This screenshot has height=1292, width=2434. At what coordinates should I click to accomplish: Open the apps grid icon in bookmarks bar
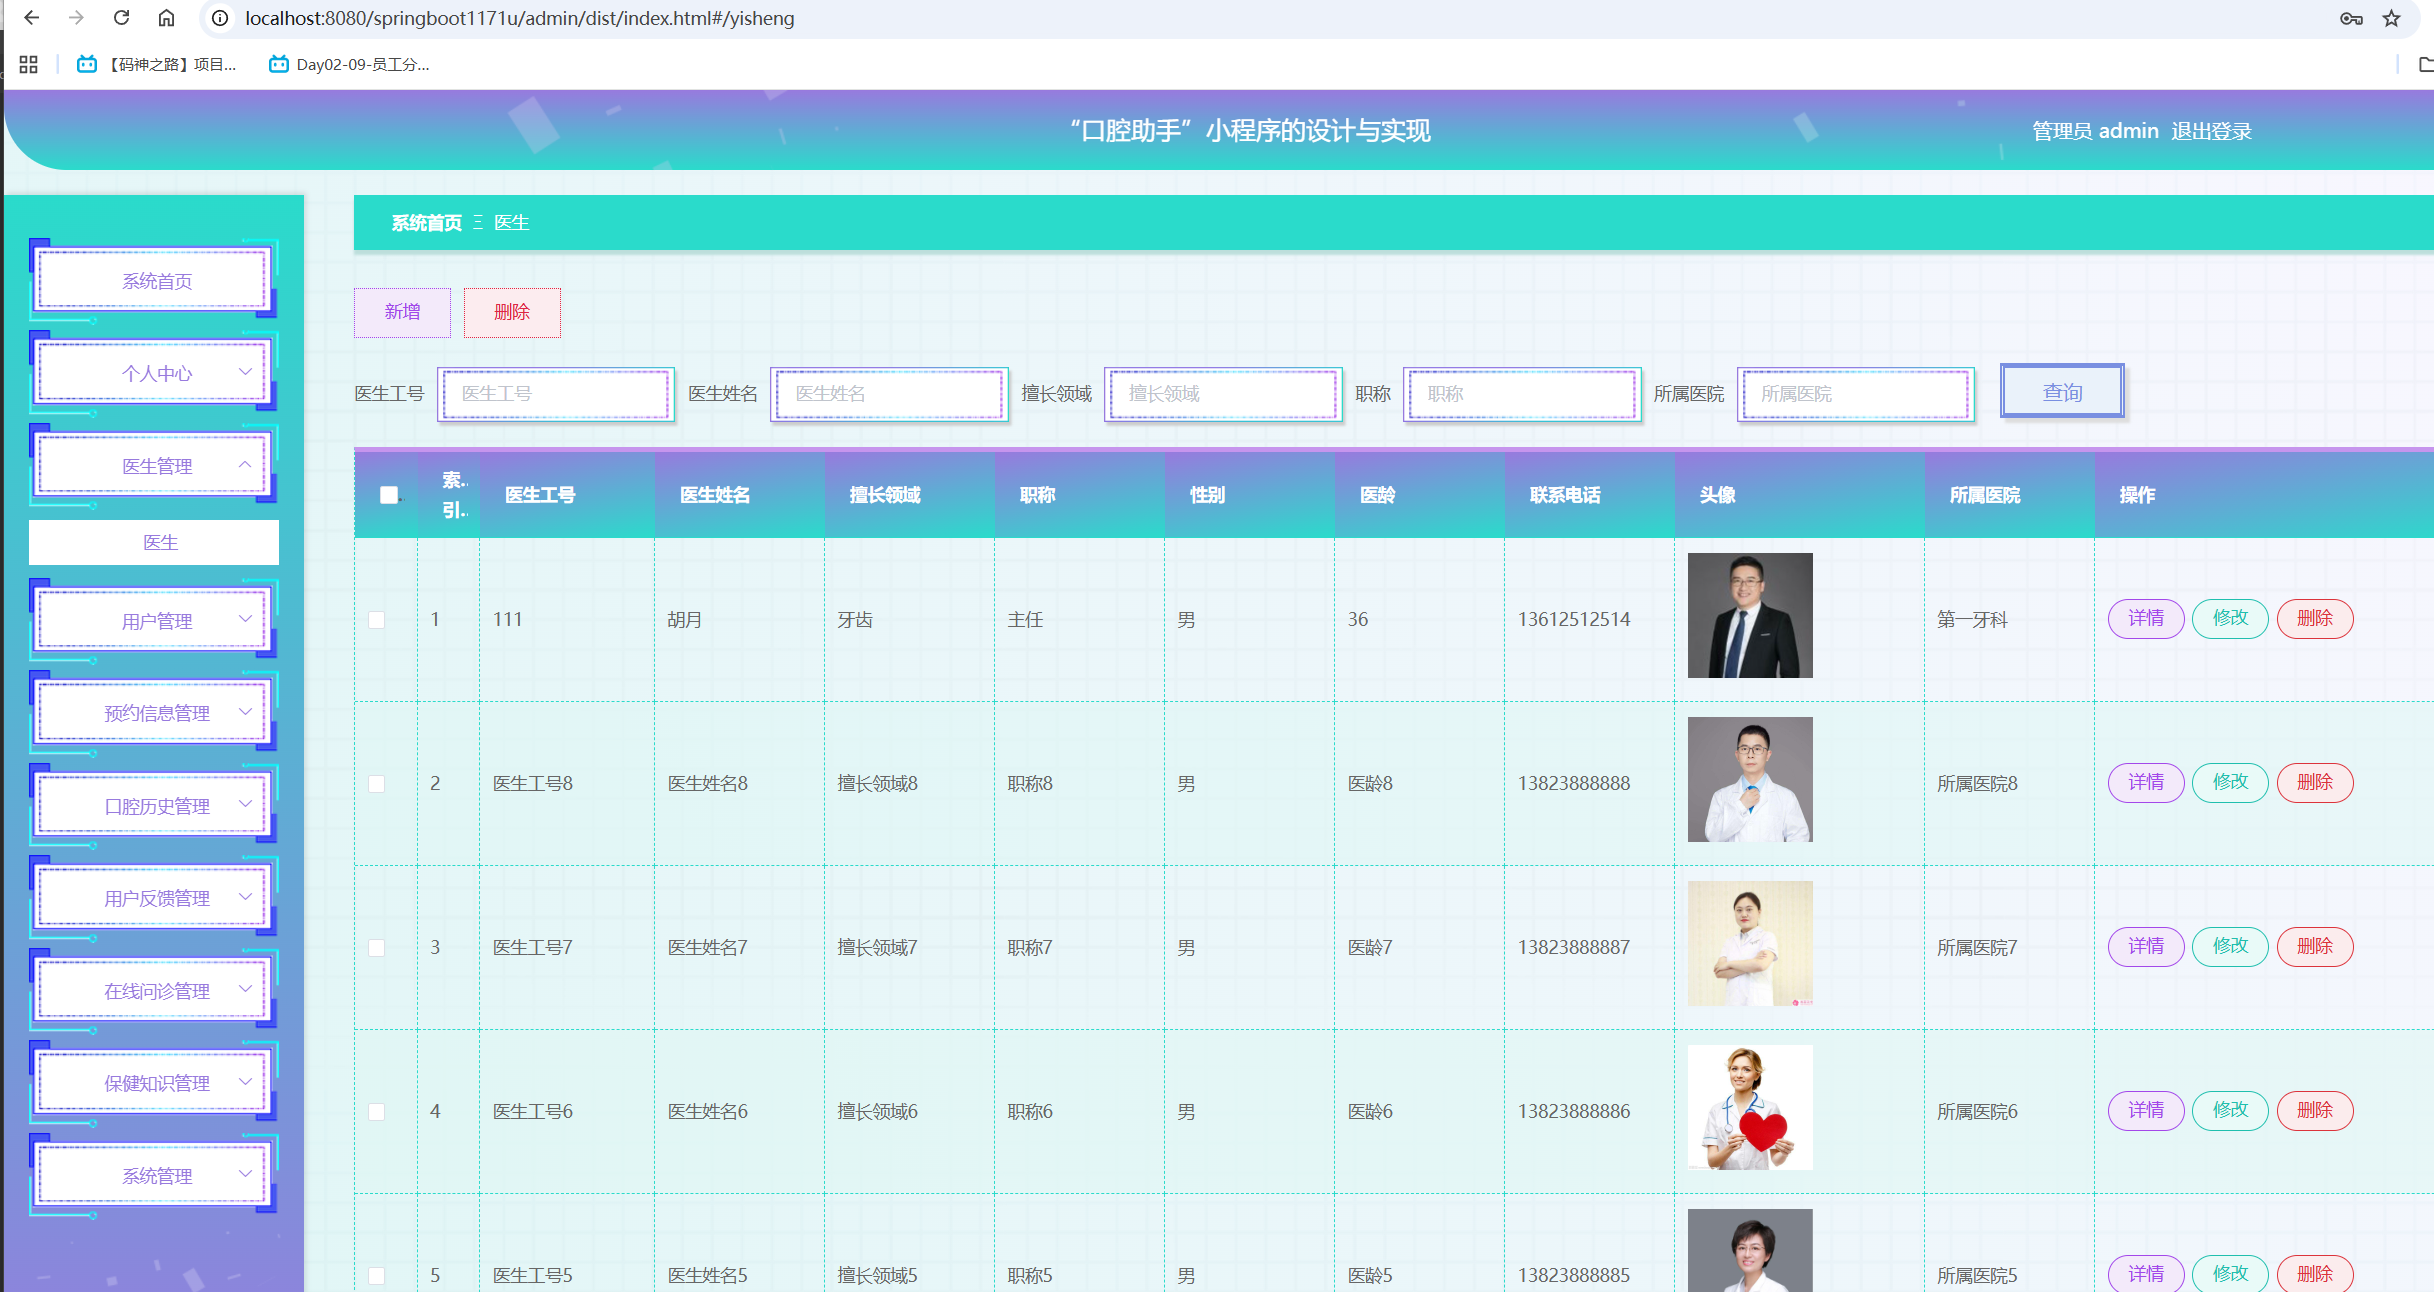point(28,64)
